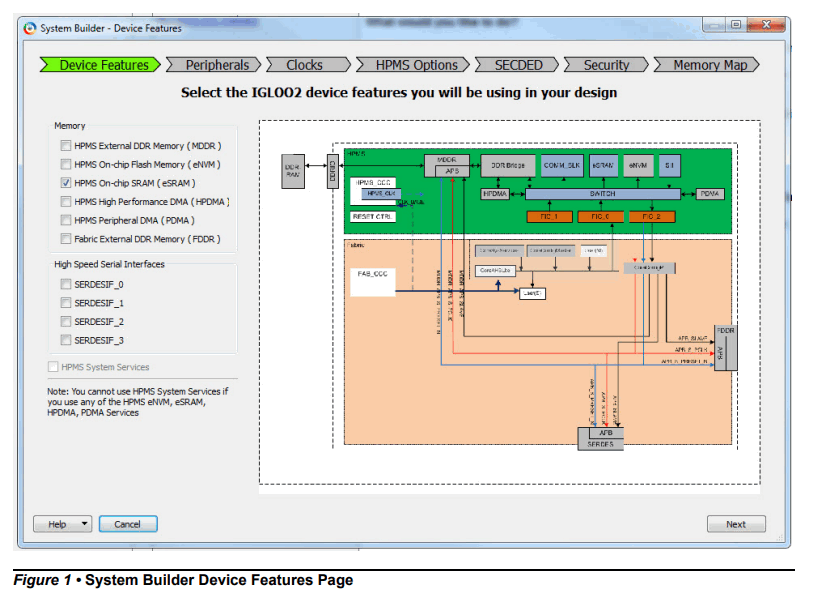Click the COMM_BLK block in diagram
Screen dimensions: 814x603
pos(562,166)
